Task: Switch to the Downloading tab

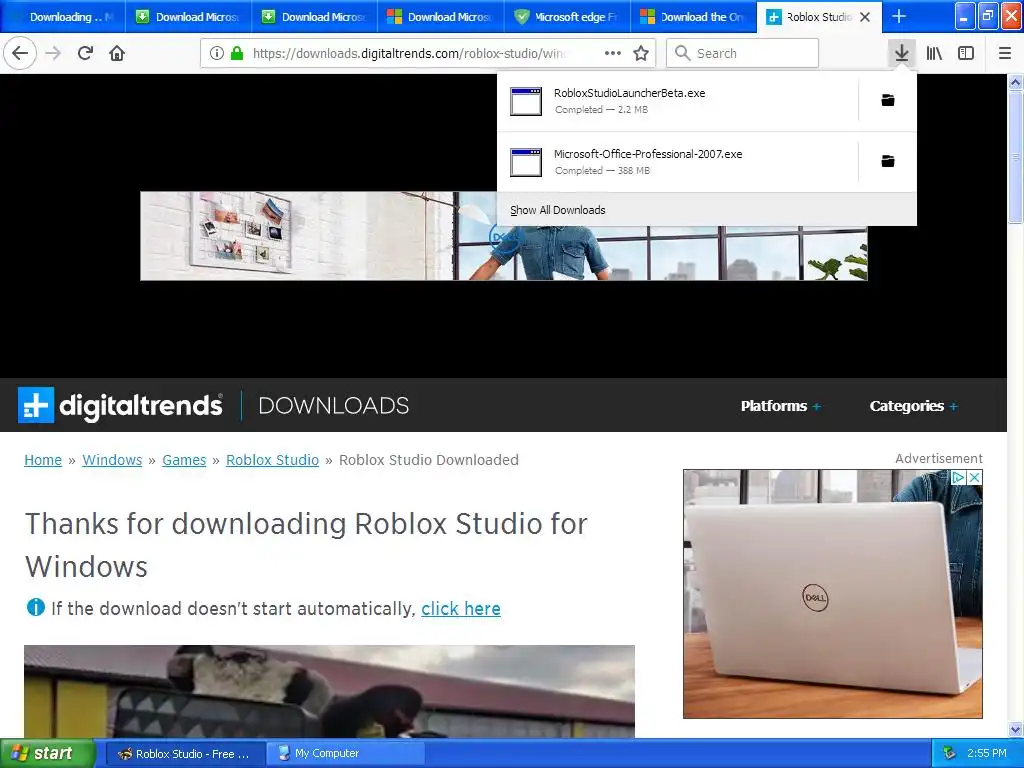Action: point(63,17)
